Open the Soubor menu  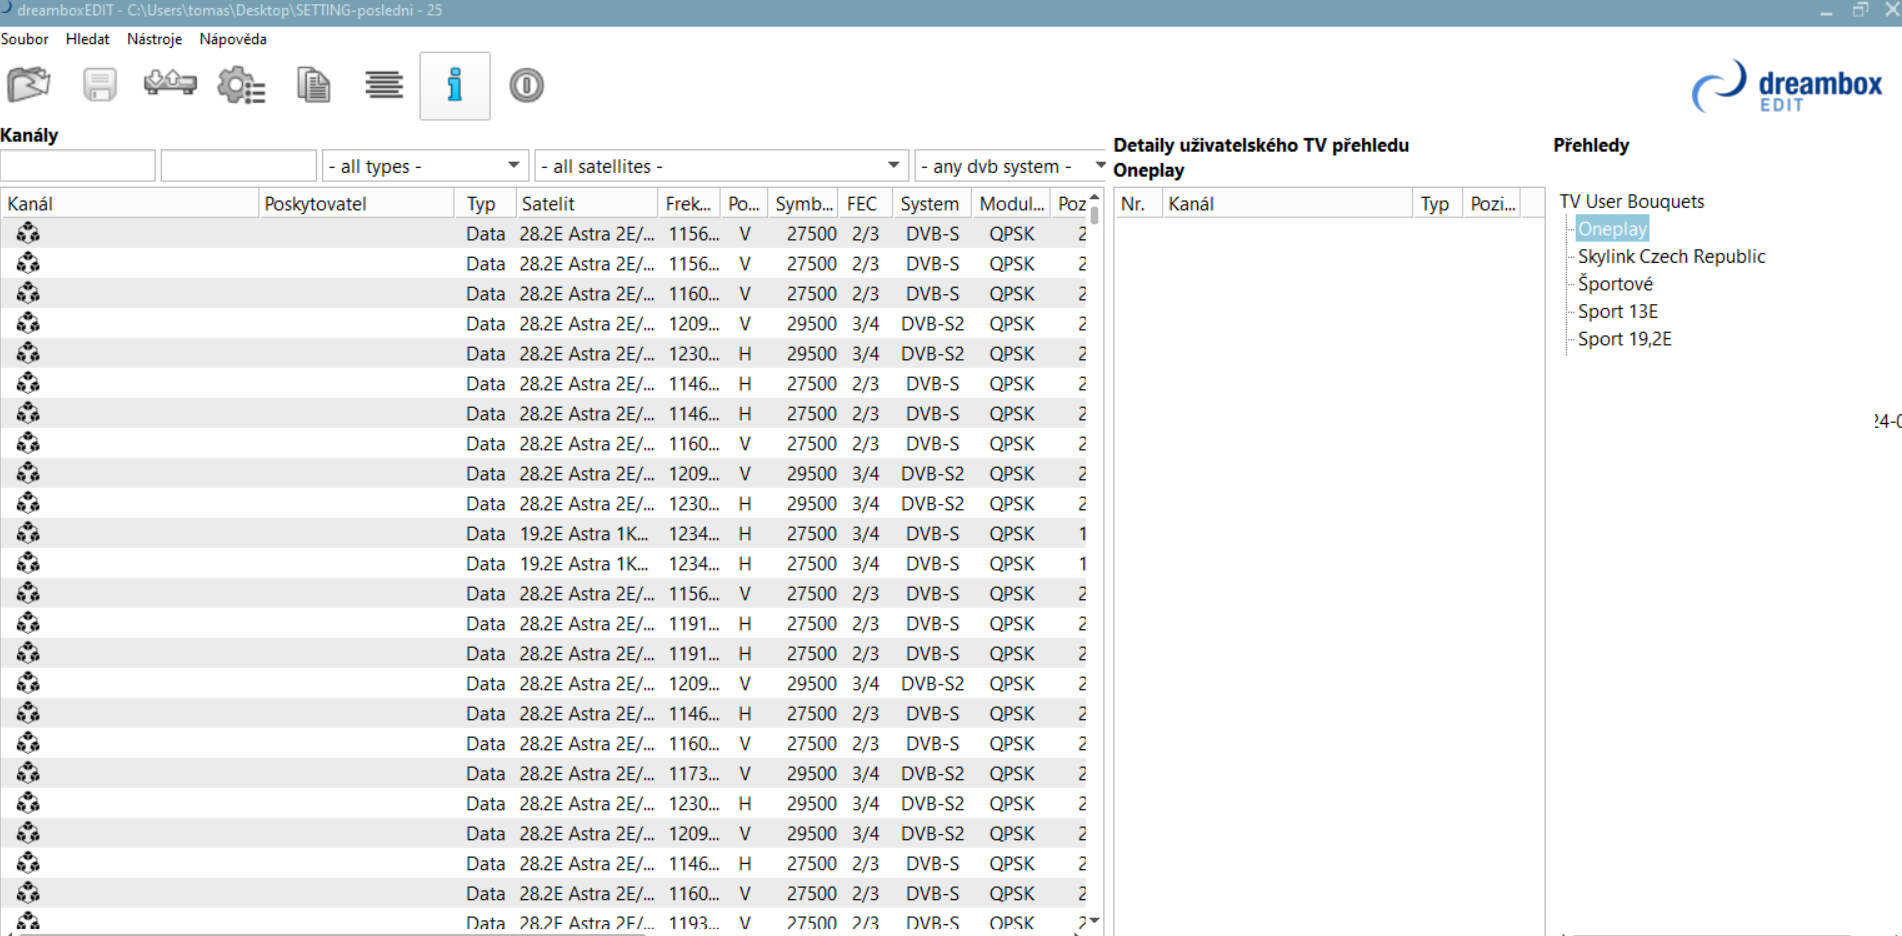(x=25, y=39)
